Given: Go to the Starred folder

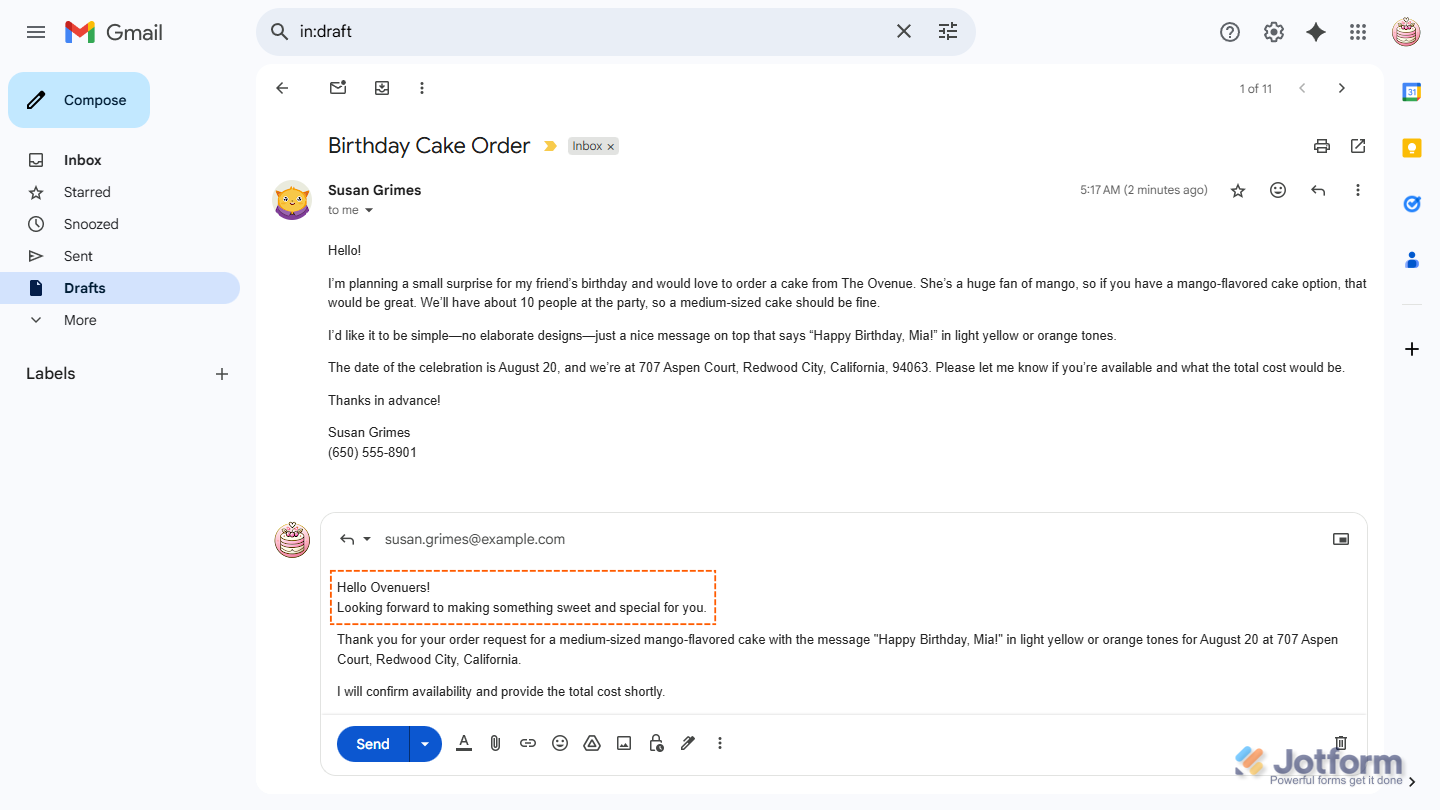Looking at the screenshot, I should (x=87, y=192).
